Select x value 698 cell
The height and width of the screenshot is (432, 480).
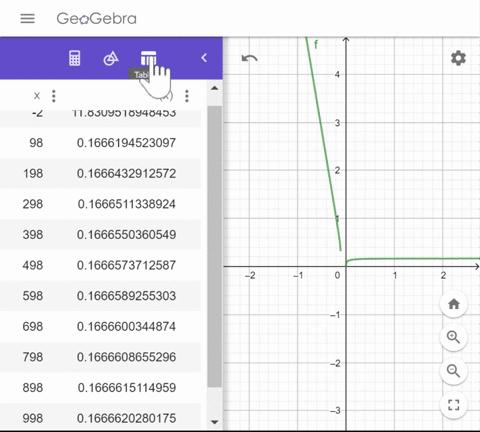33,326
